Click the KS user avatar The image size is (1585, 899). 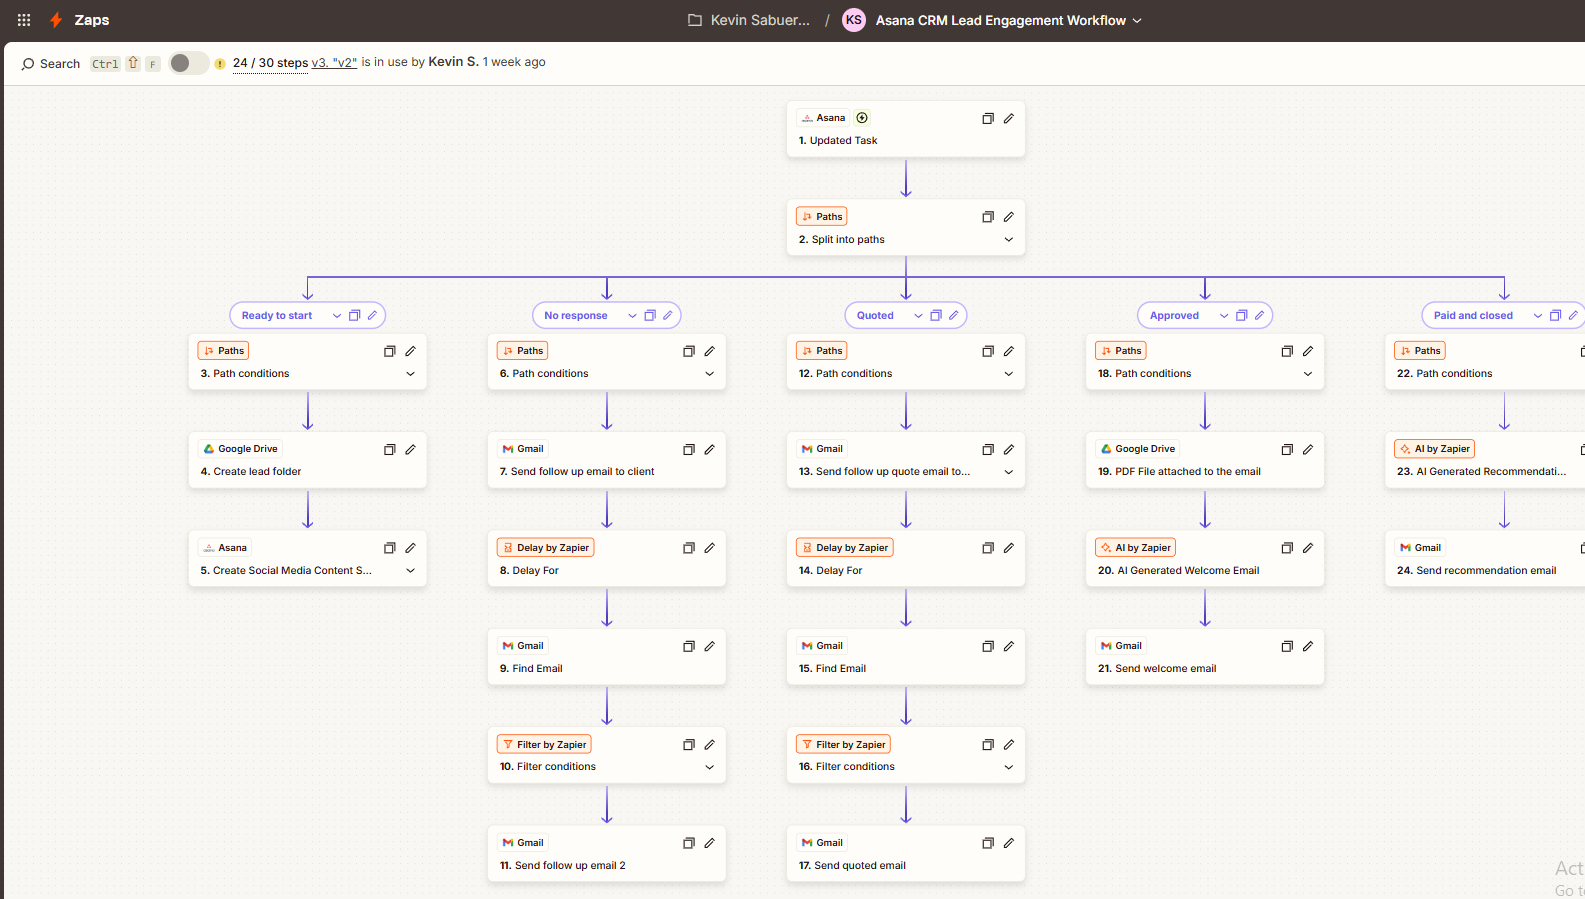click(854, 20)
